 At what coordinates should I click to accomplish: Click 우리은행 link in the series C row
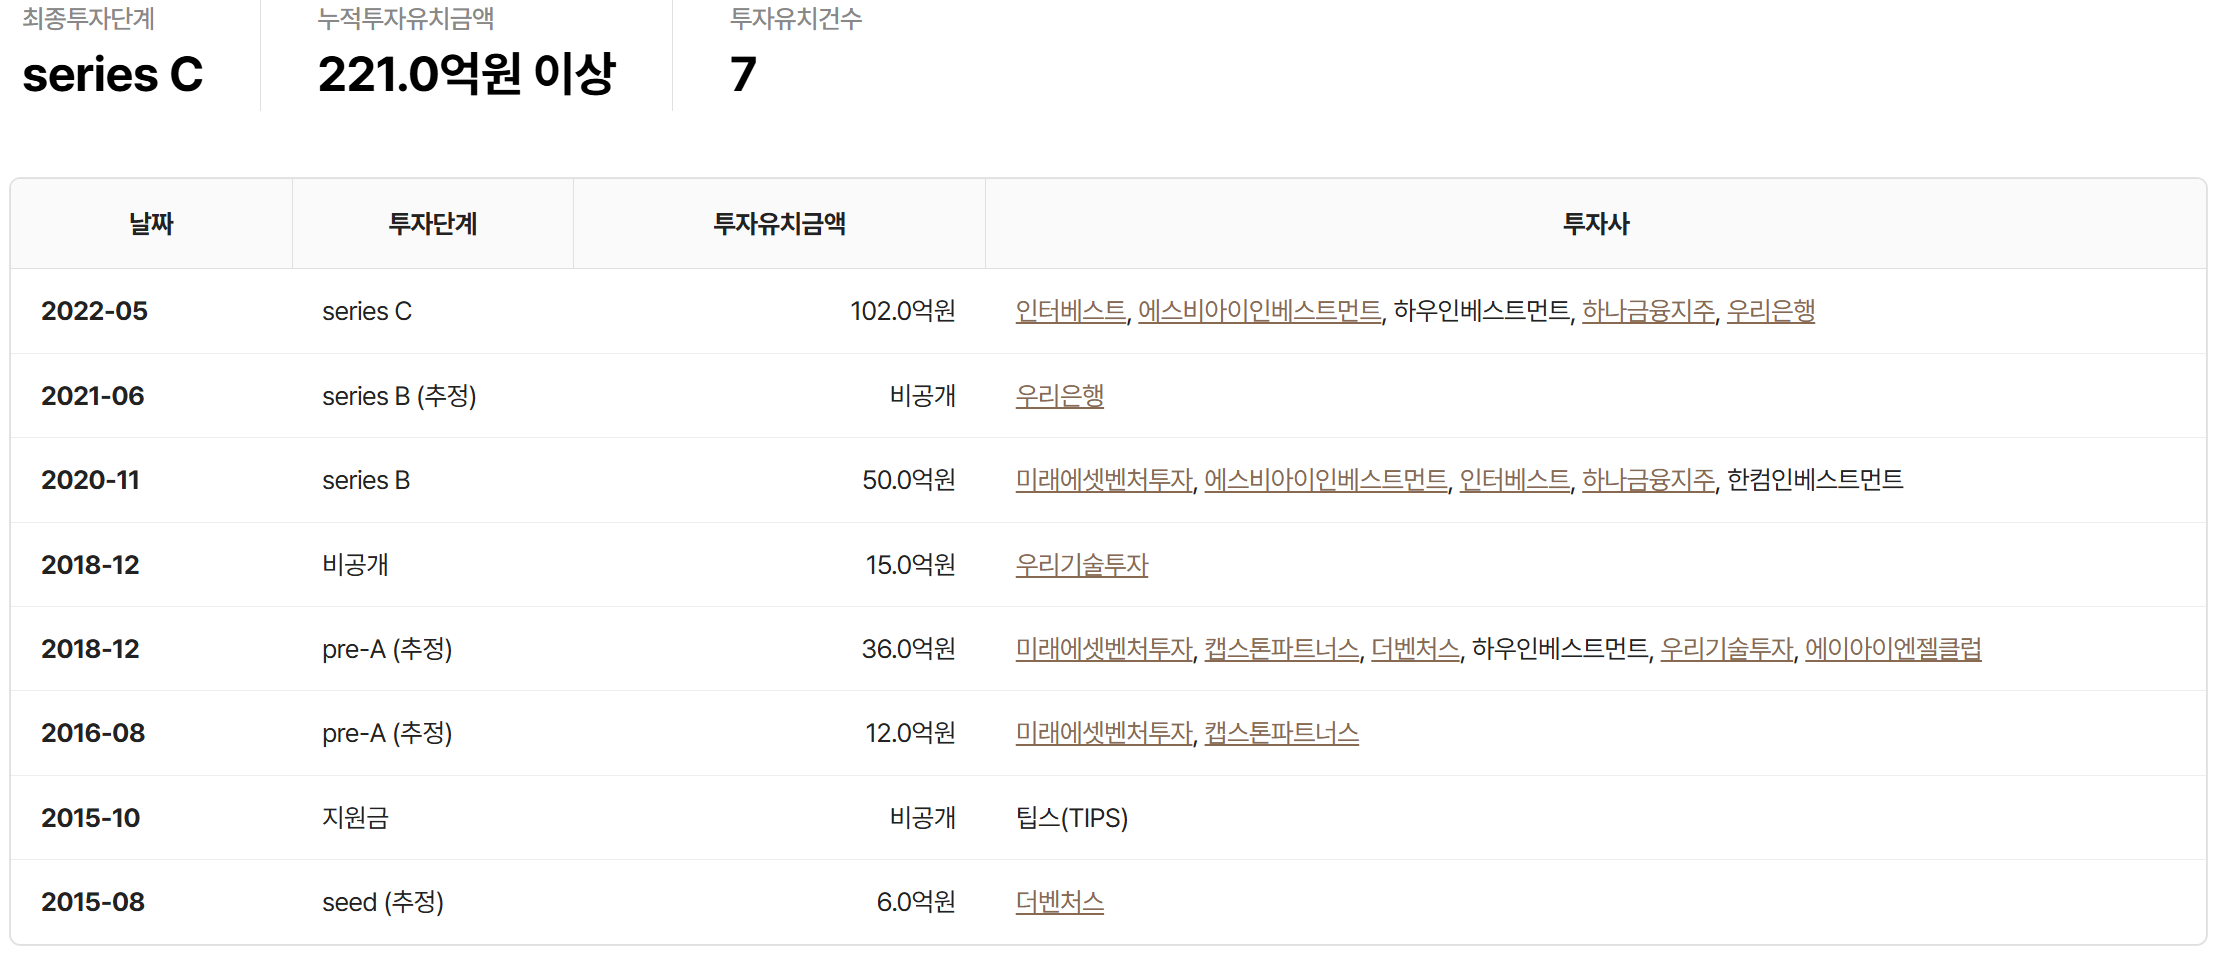tap(1770, 311)
